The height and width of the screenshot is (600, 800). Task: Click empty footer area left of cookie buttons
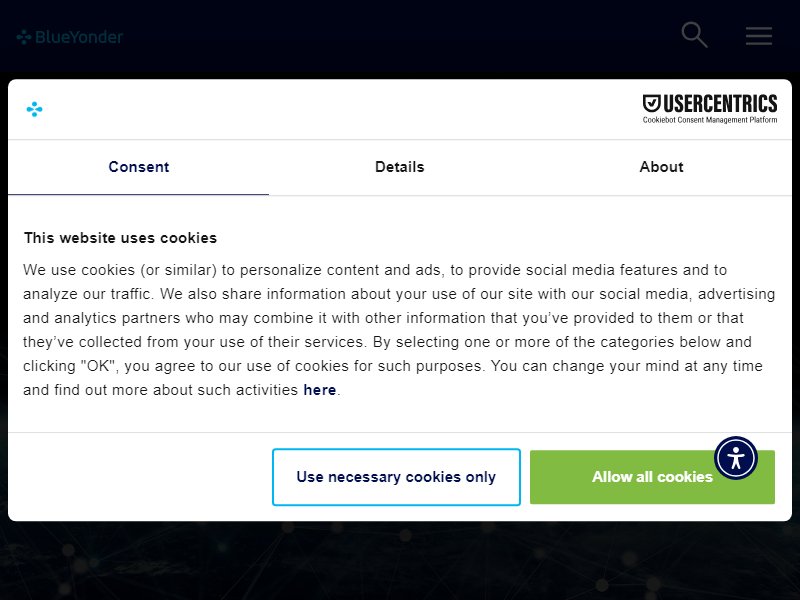pyautogui.click(x=140, y=477)
